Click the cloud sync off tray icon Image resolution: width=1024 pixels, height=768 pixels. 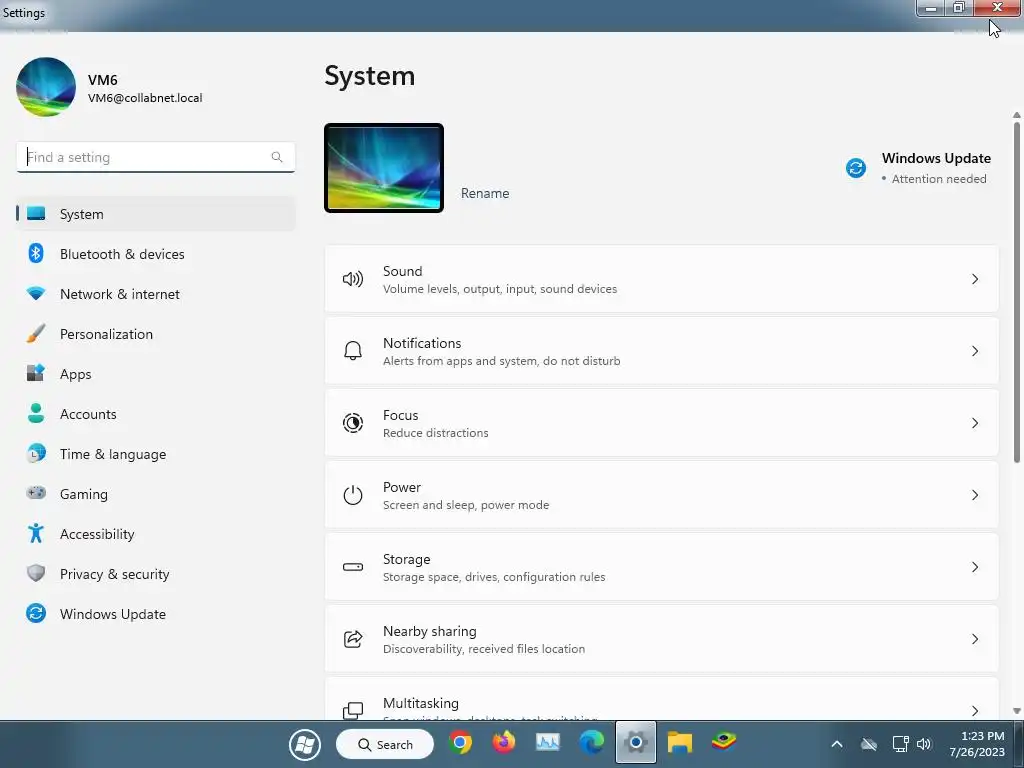869,744
